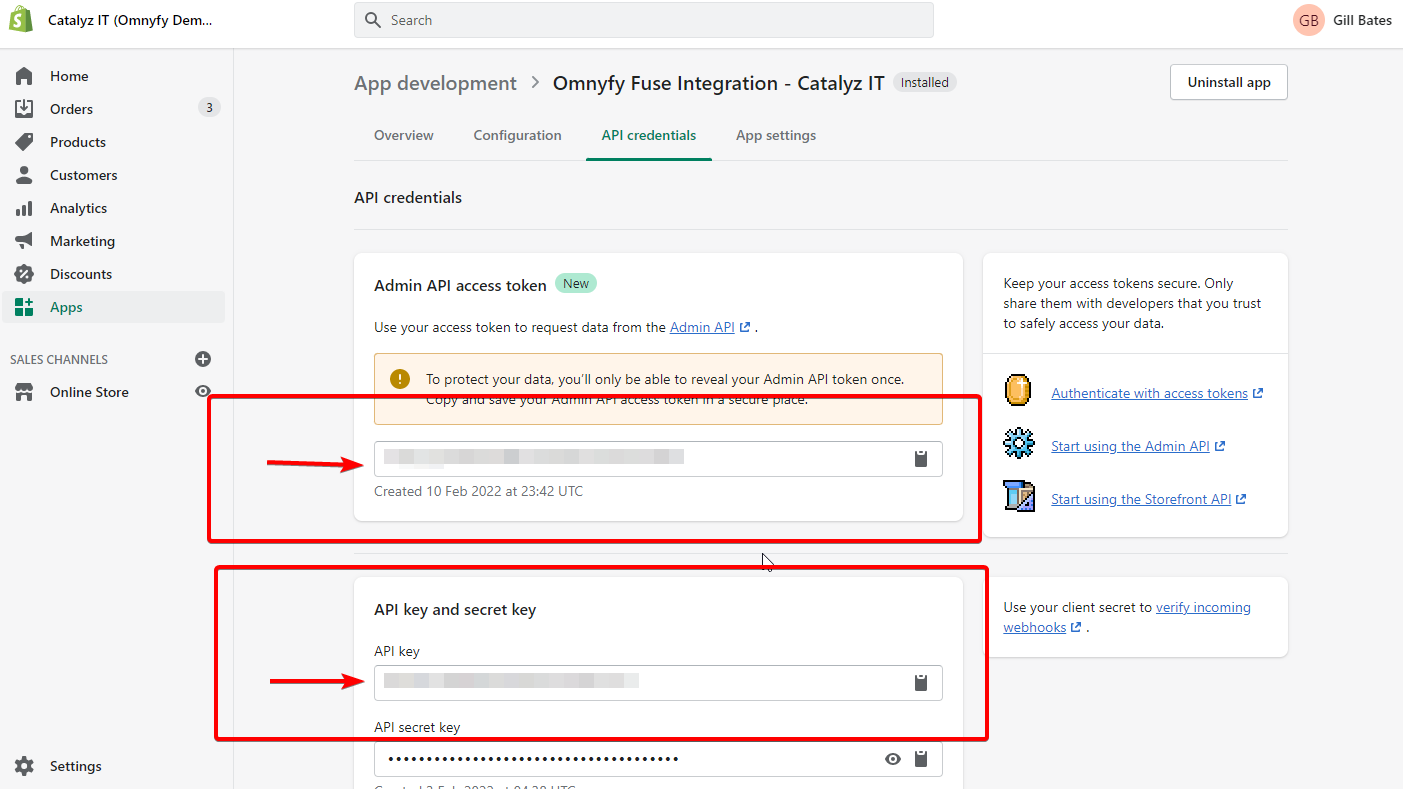Open GB user avatar menu
Viewport: 1403px width, 789px height.
pos(1309,20)
